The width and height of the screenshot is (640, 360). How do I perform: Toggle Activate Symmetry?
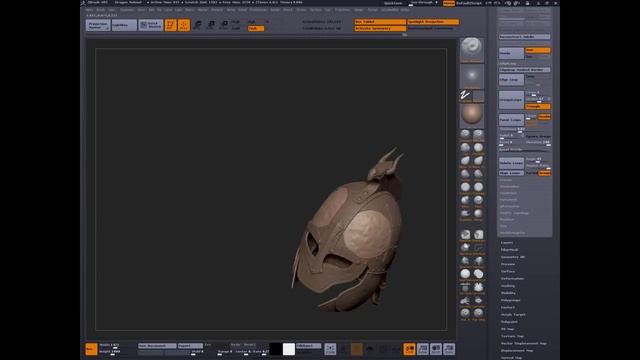tap(380, 29)
